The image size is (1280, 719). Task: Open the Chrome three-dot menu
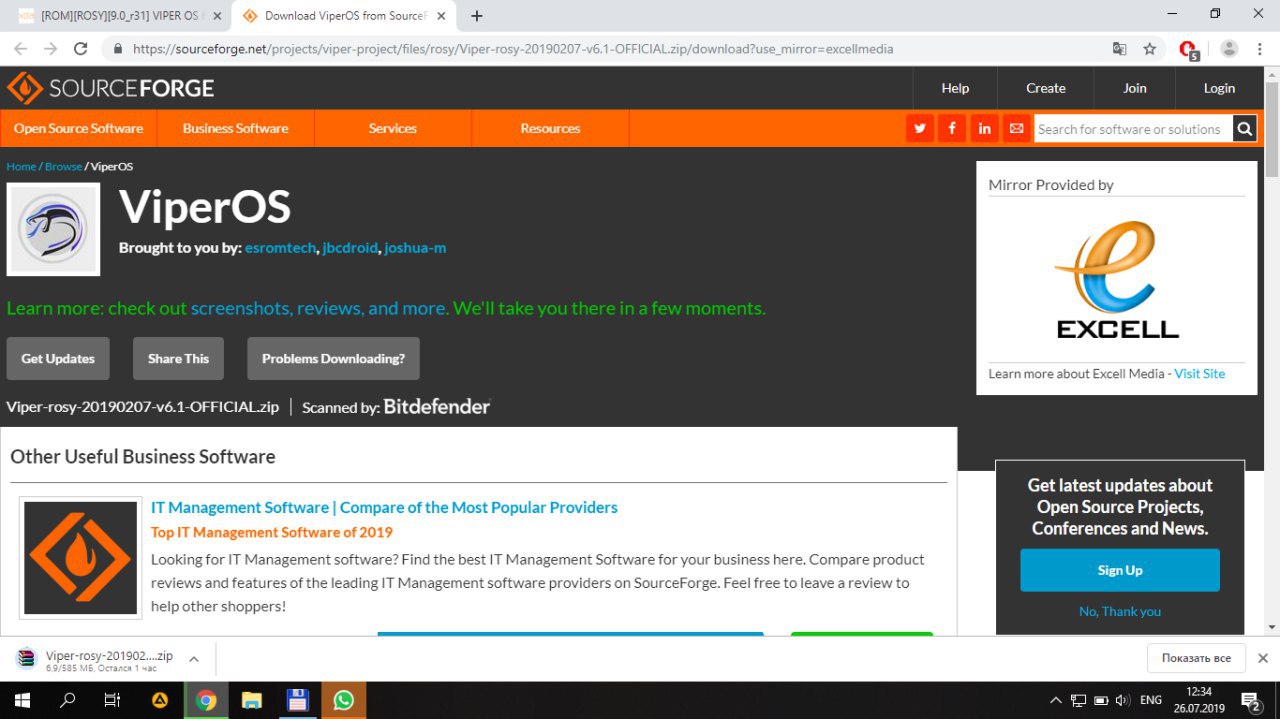tap(1260, 49)
